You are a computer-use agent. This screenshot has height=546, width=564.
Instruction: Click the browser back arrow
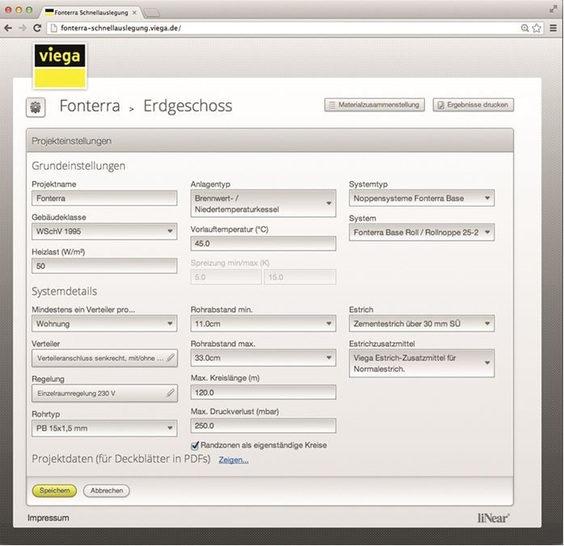click(x=8, y=28)
